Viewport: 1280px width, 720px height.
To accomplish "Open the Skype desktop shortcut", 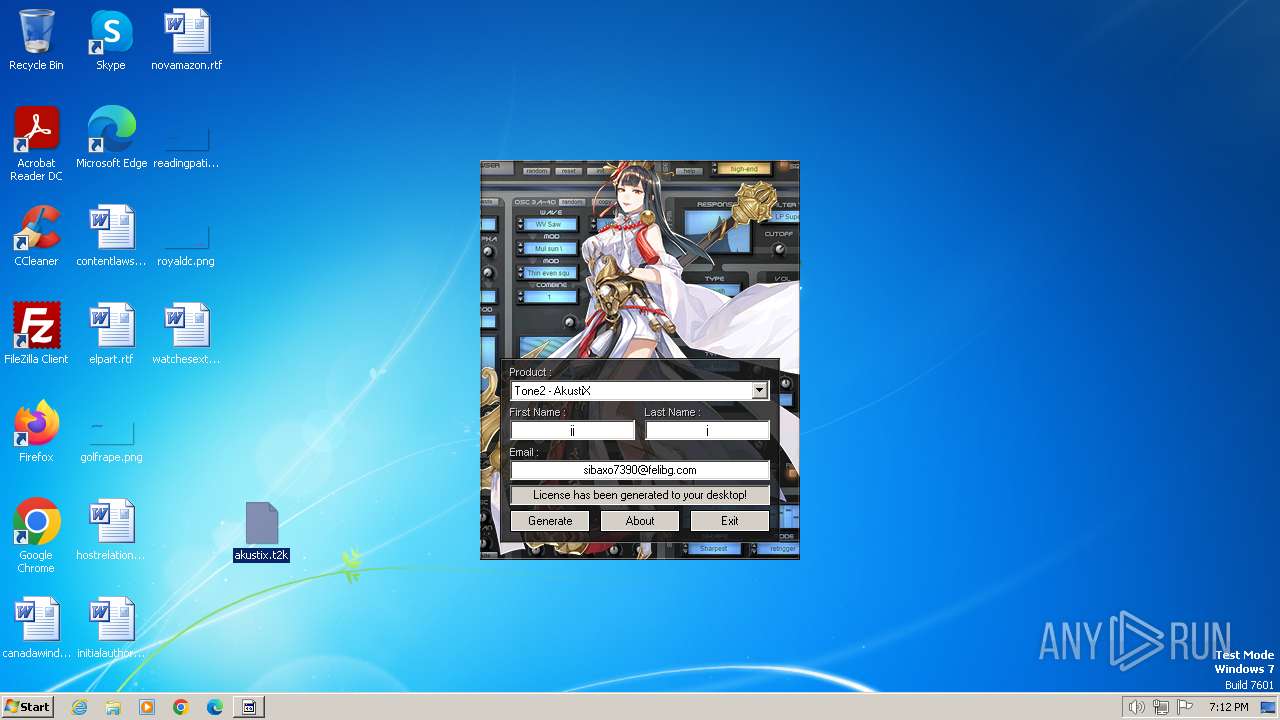I will point(111,40).
